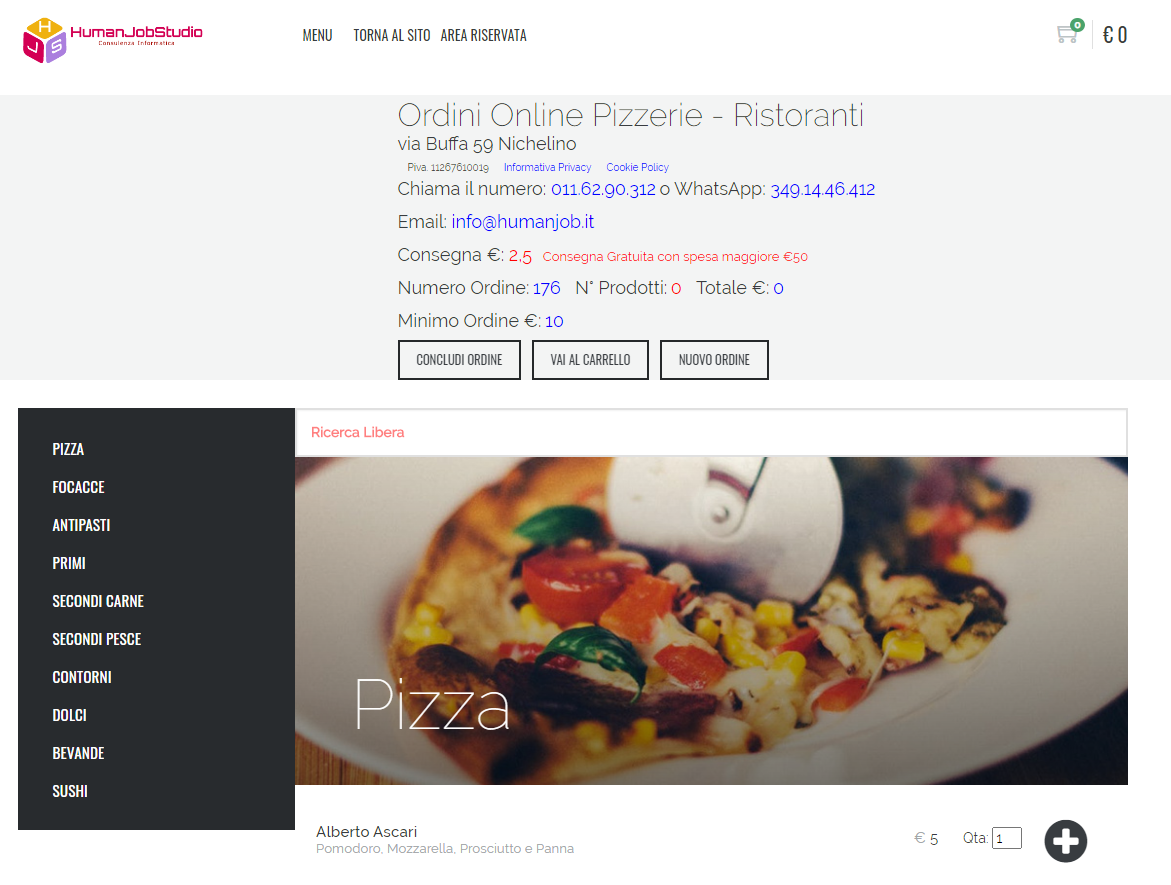Open the Cookie Policy link

637,167
